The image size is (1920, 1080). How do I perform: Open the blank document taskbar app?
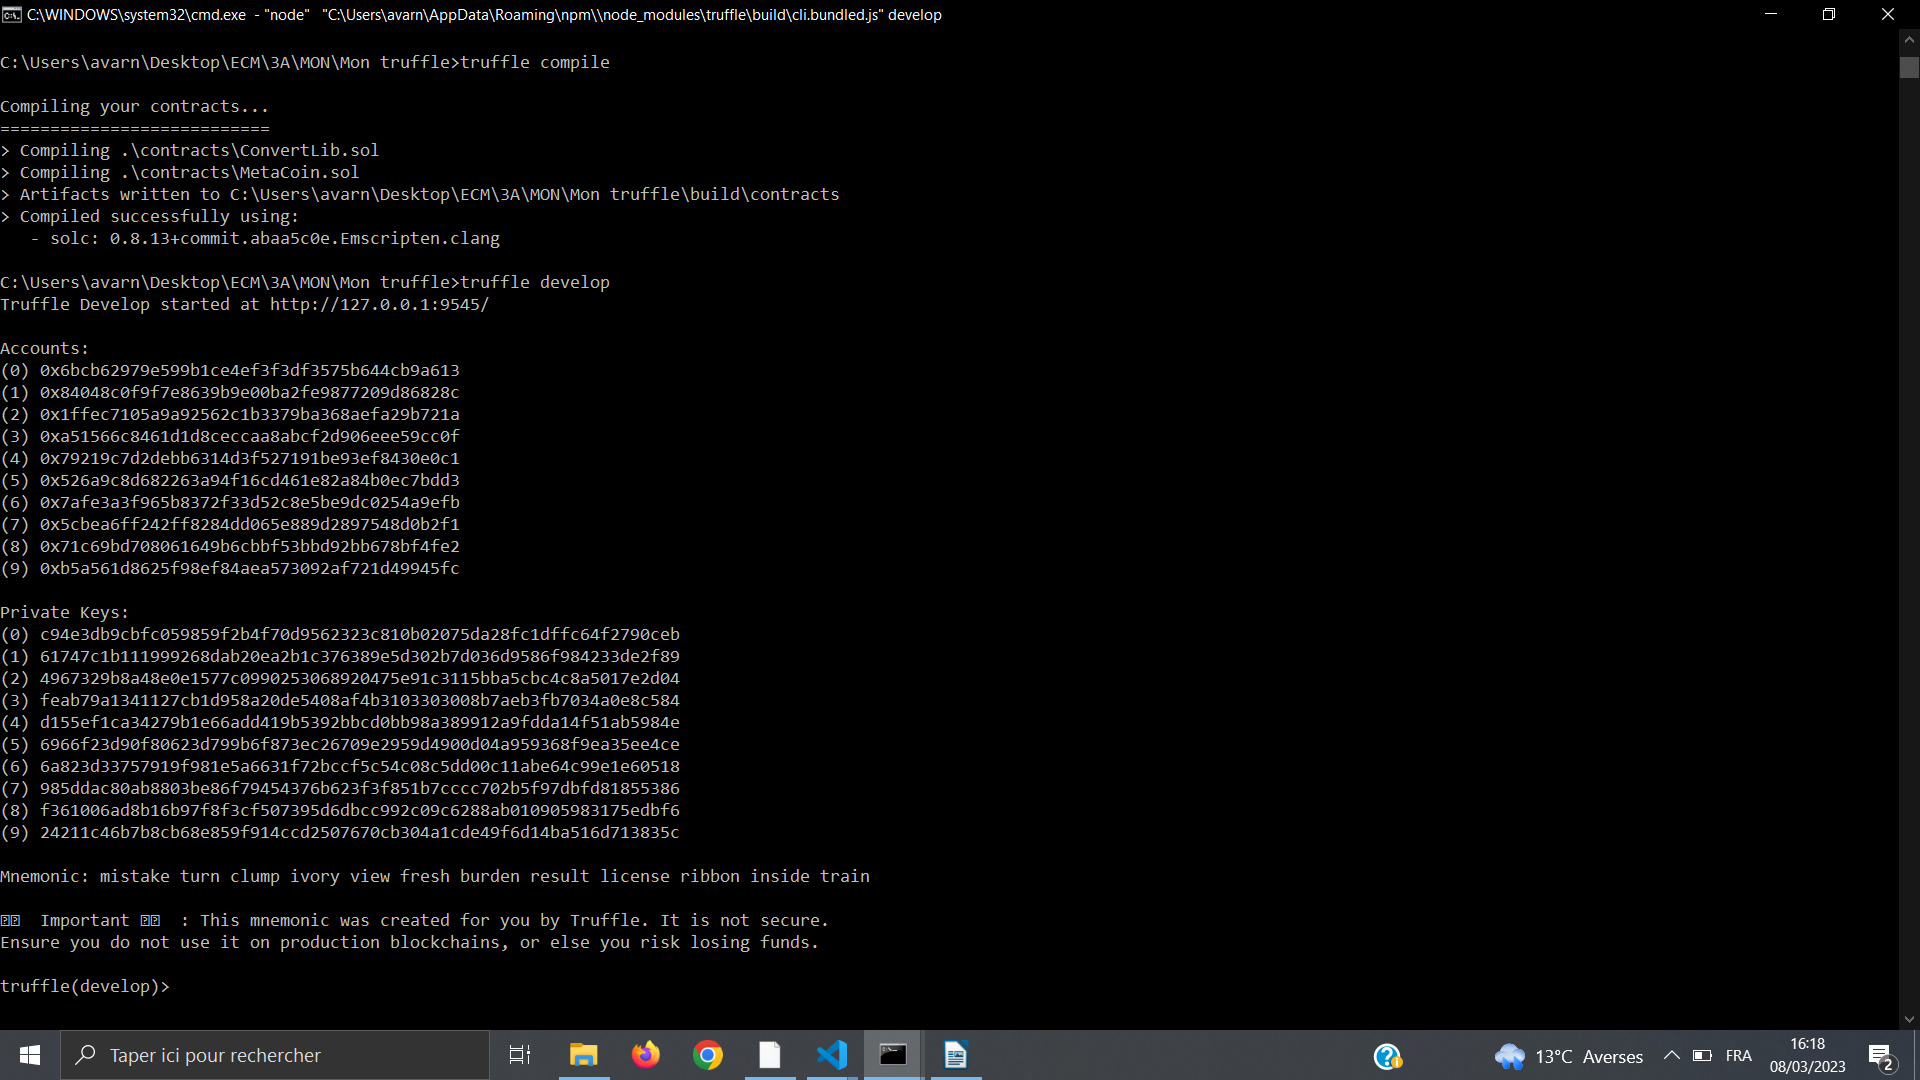(770, 1055)
